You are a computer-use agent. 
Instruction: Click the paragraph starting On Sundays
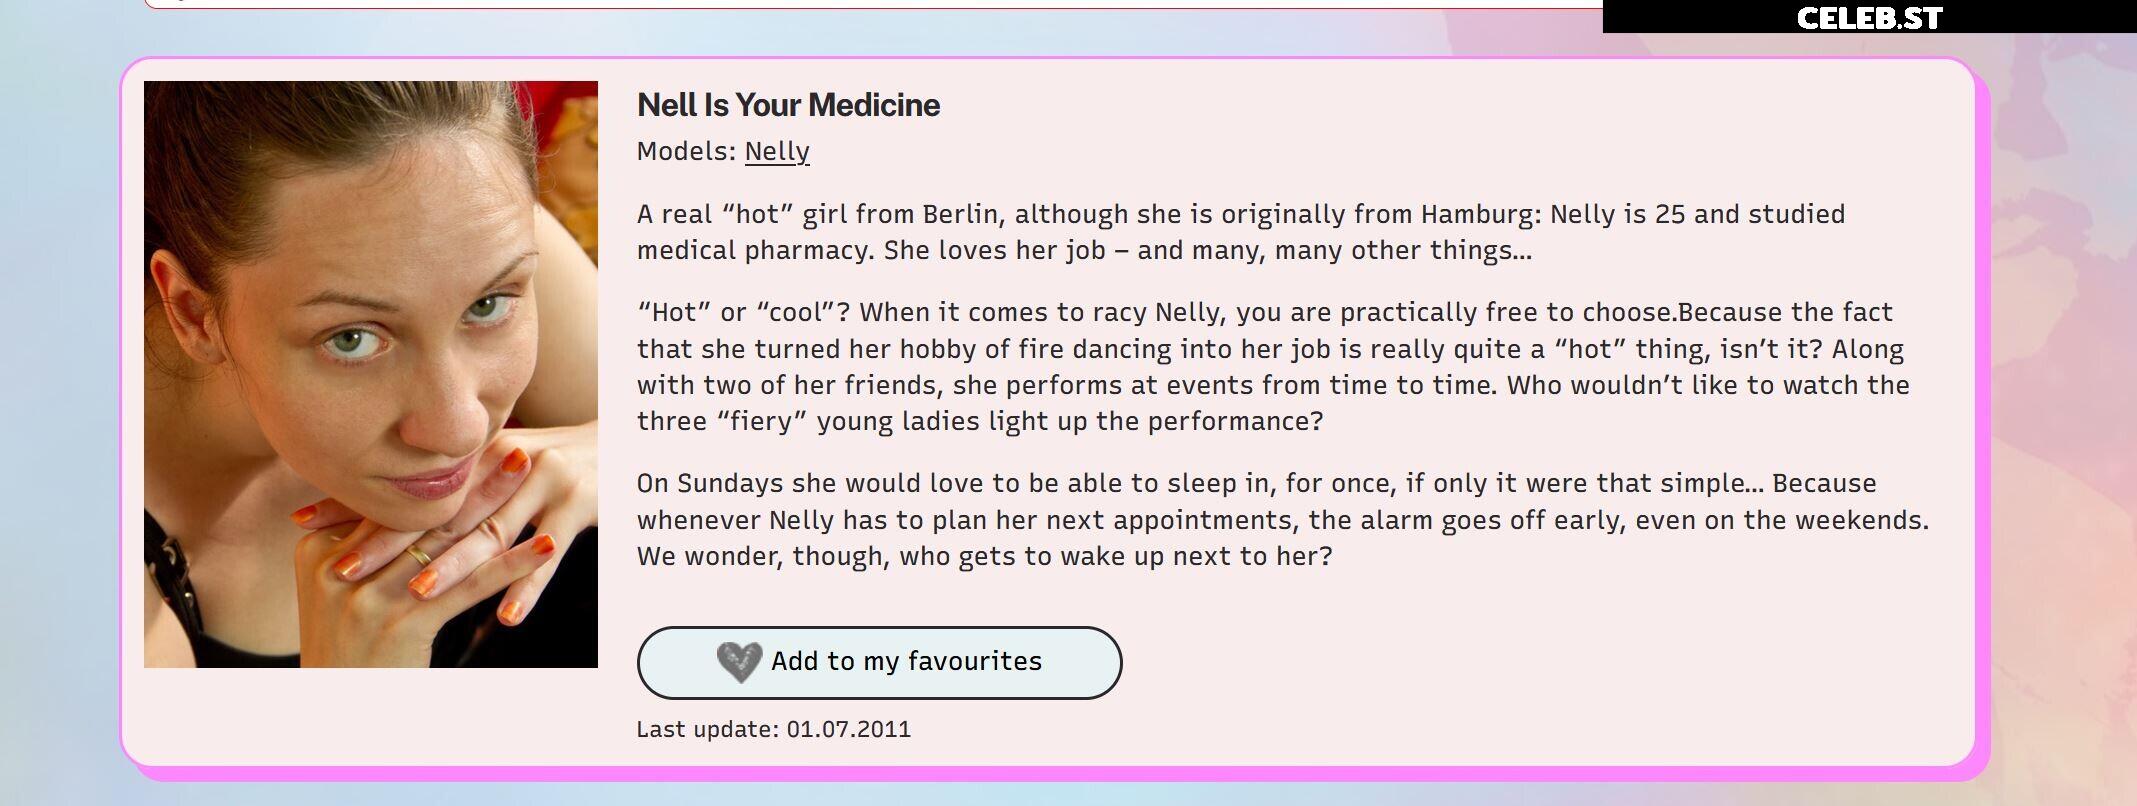1283,519
